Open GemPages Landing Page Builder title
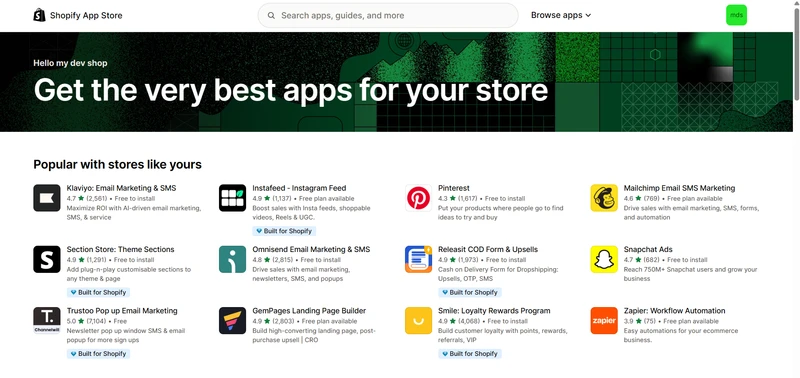Viewport: 800px width, 378px height. pyautogui.click(x=309, y=311)
